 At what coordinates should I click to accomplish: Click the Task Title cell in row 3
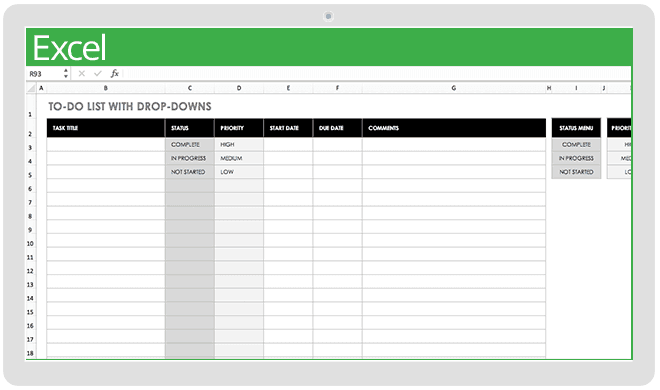(106, 144)
